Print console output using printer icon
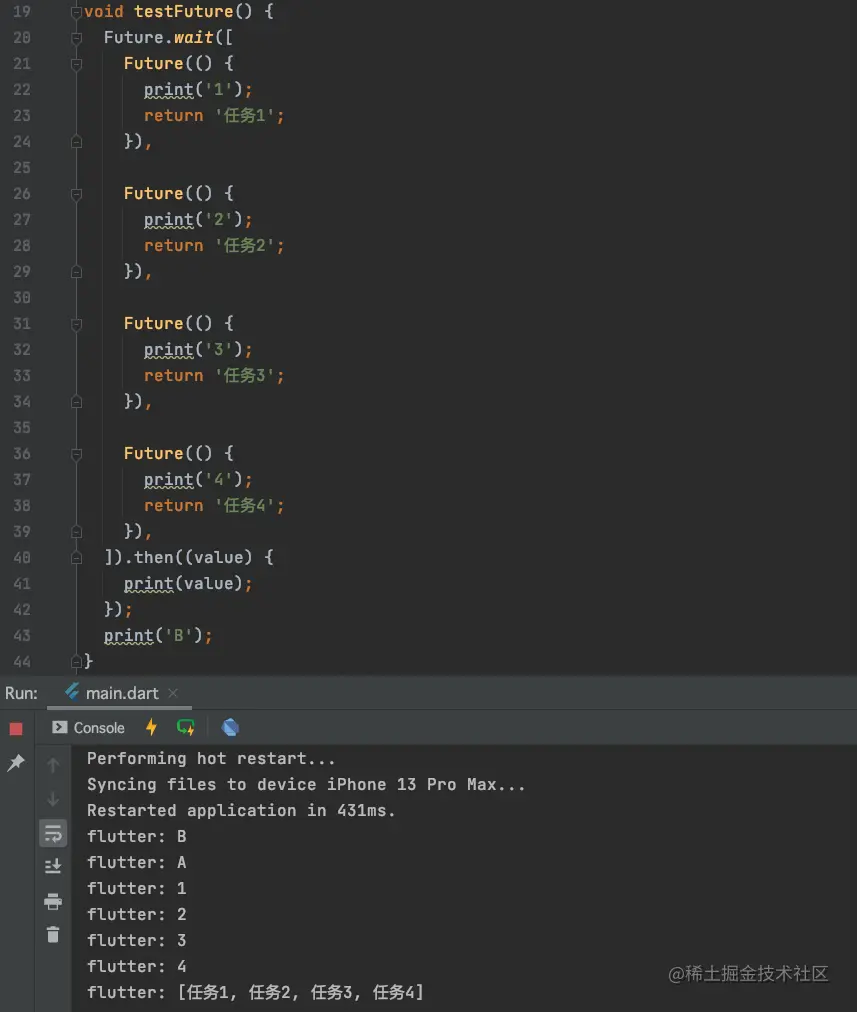The height and width of the screenshot is (1012, 857). click(53, 901)
